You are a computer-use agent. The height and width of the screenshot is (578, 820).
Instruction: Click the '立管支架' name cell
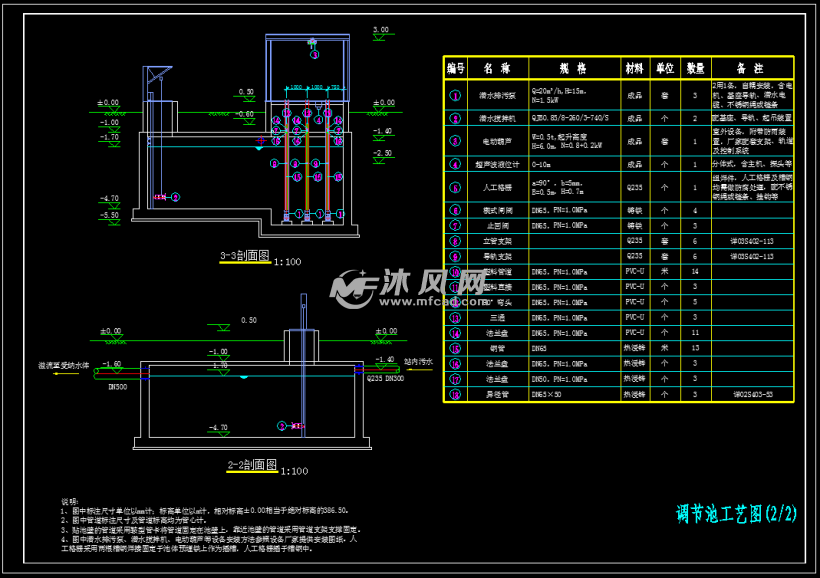click(497, 241)
